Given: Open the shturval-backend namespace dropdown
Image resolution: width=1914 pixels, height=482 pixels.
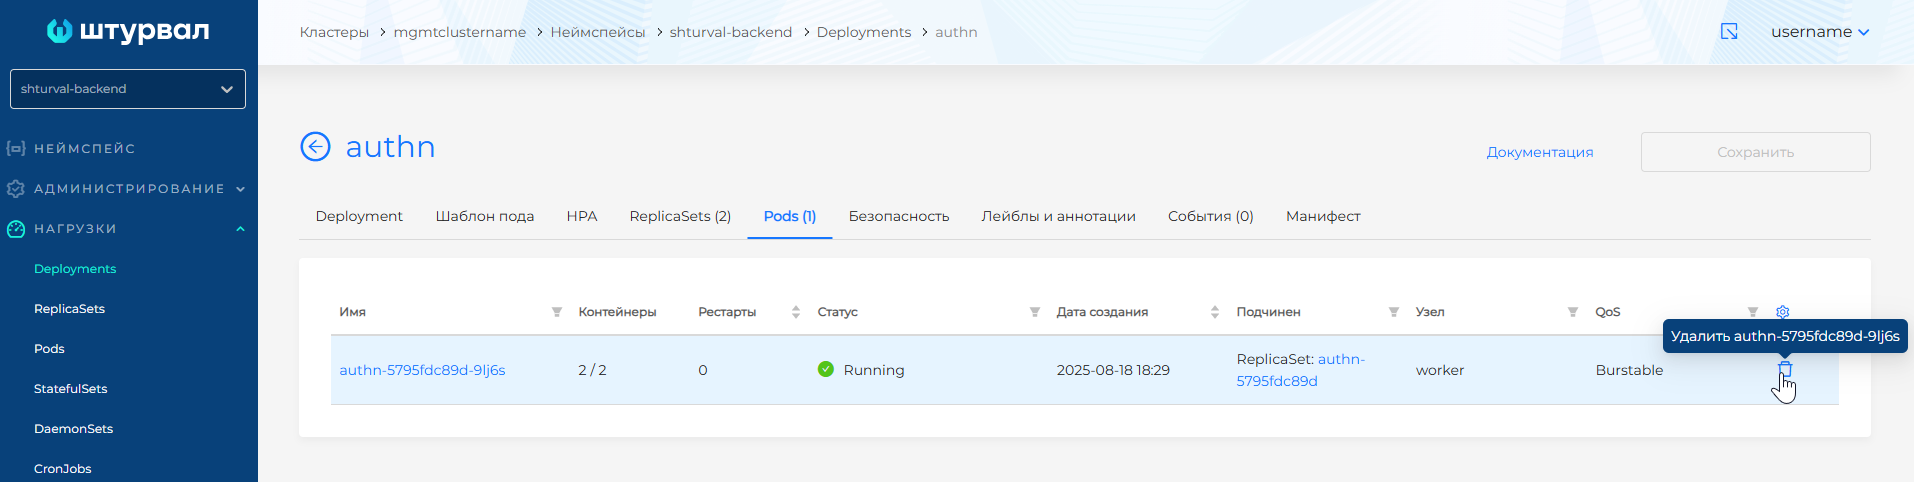Looking at the screenshot, I should pyautogui.click(x=127, y=89).
